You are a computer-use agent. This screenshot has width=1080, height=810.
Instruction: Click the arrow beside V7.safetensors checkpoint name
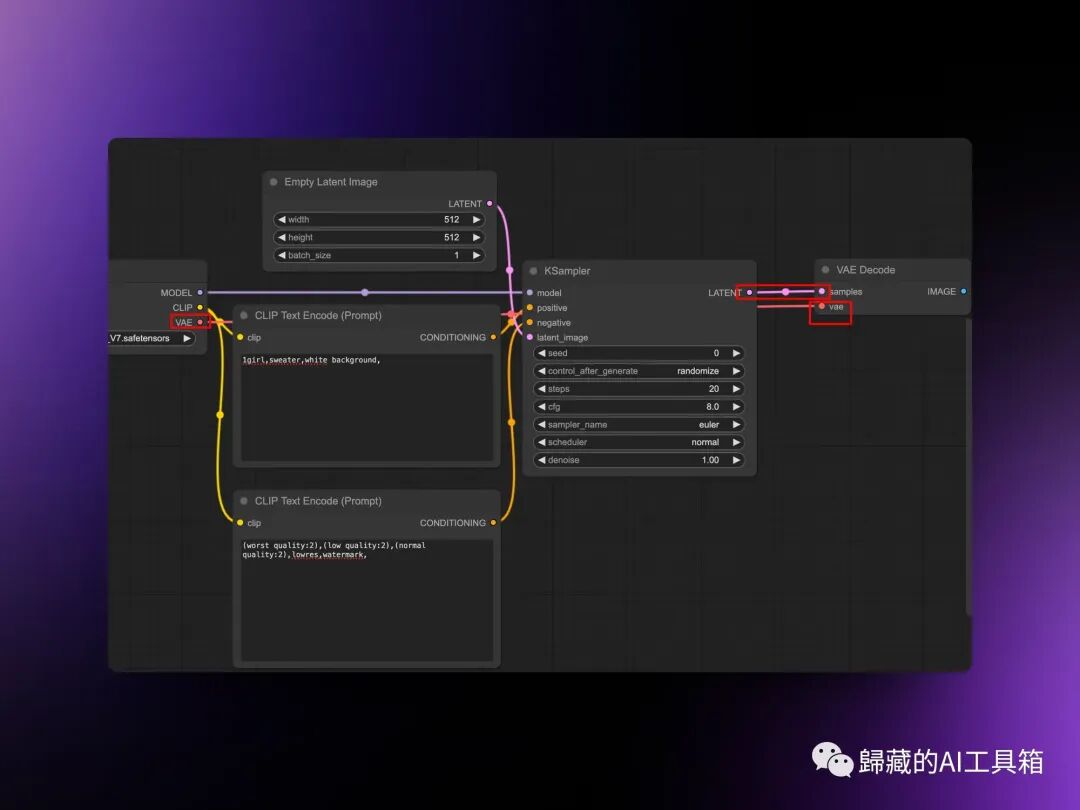pos(187,338)
